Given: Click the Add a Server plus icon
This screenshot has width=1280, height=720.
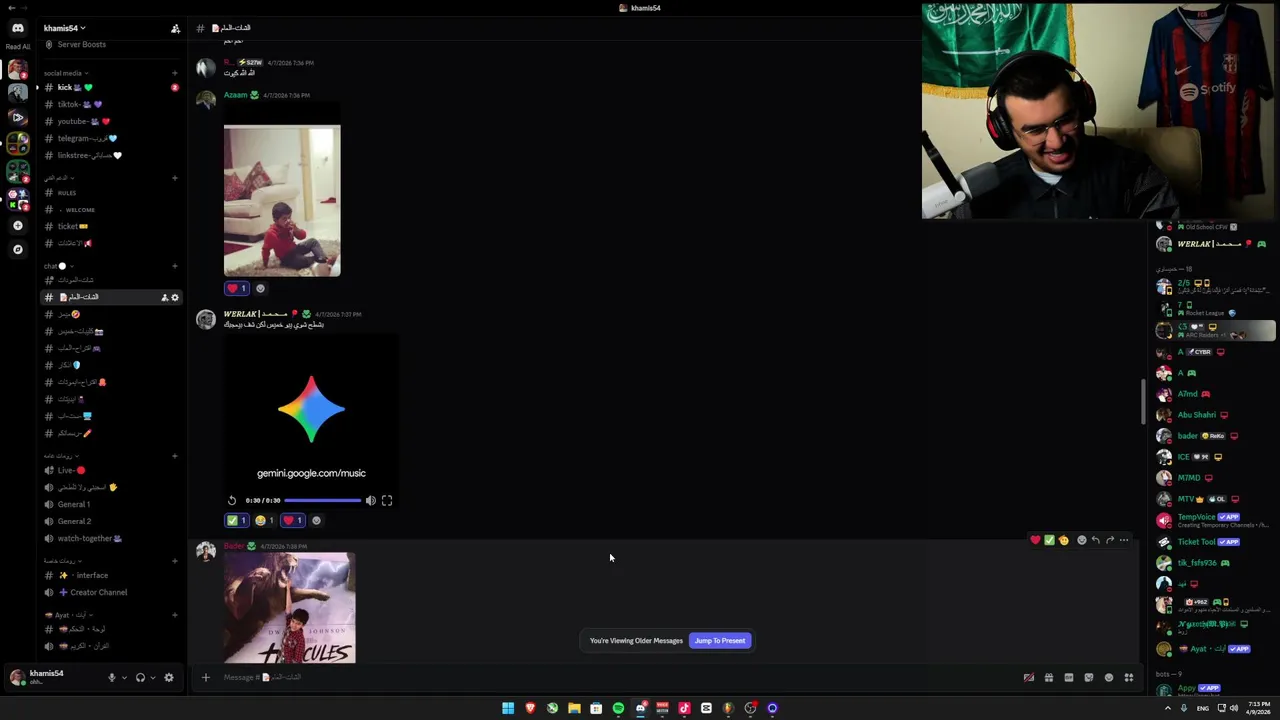Looking at the screenshot, I should [18, 226].
